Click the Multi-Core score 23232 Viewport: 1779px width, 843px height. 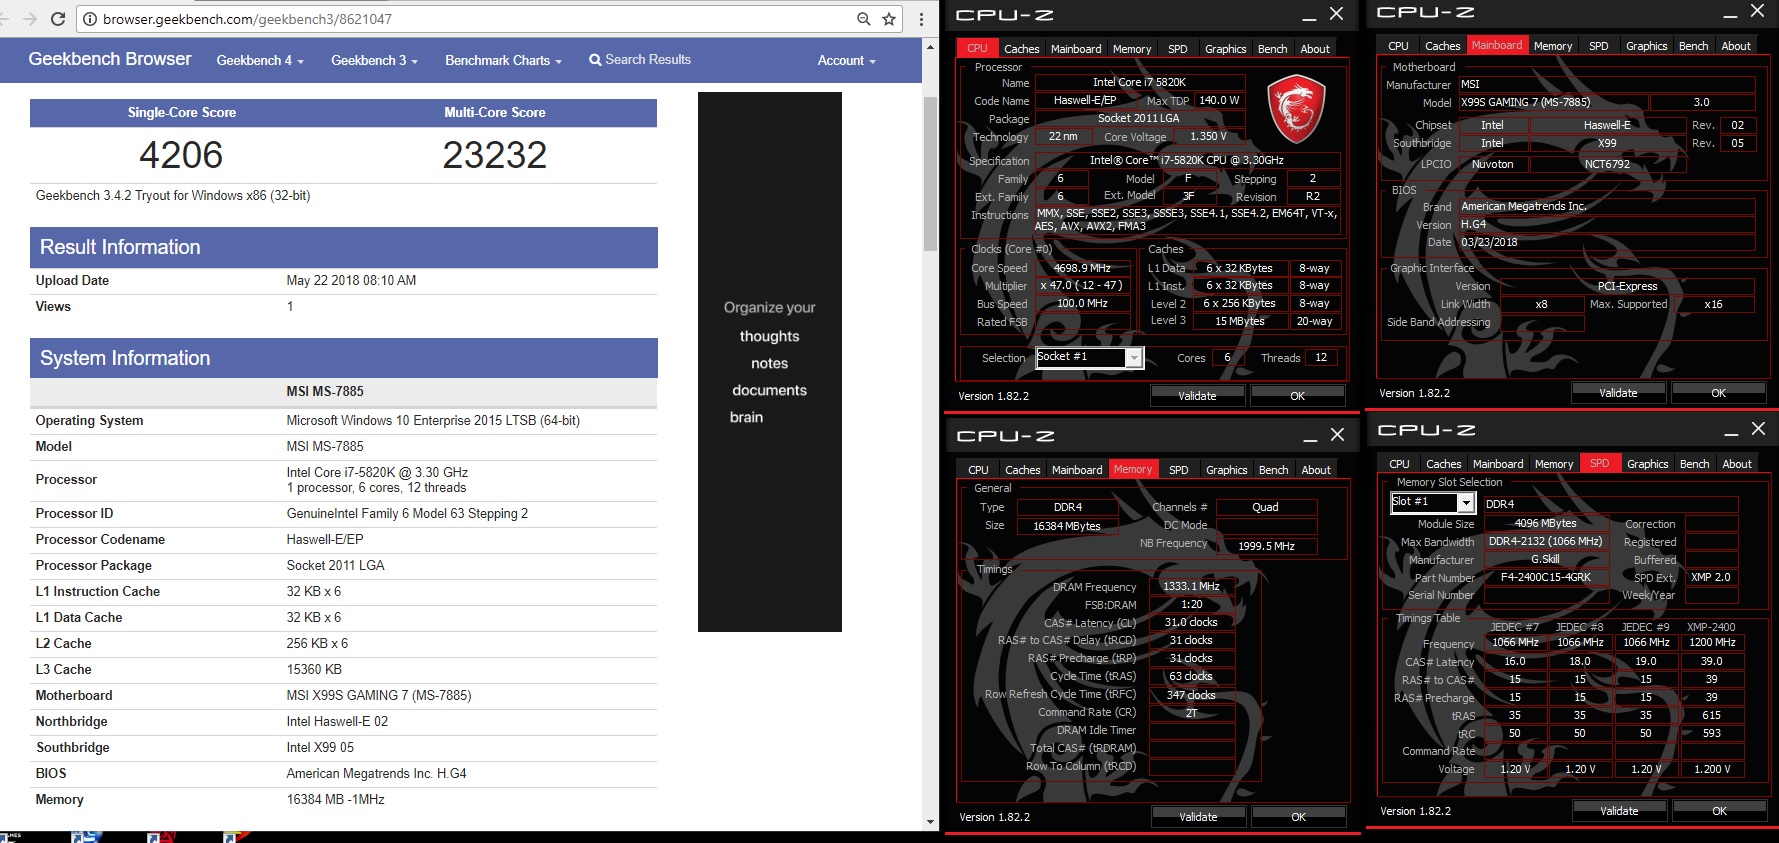[495, 155]
